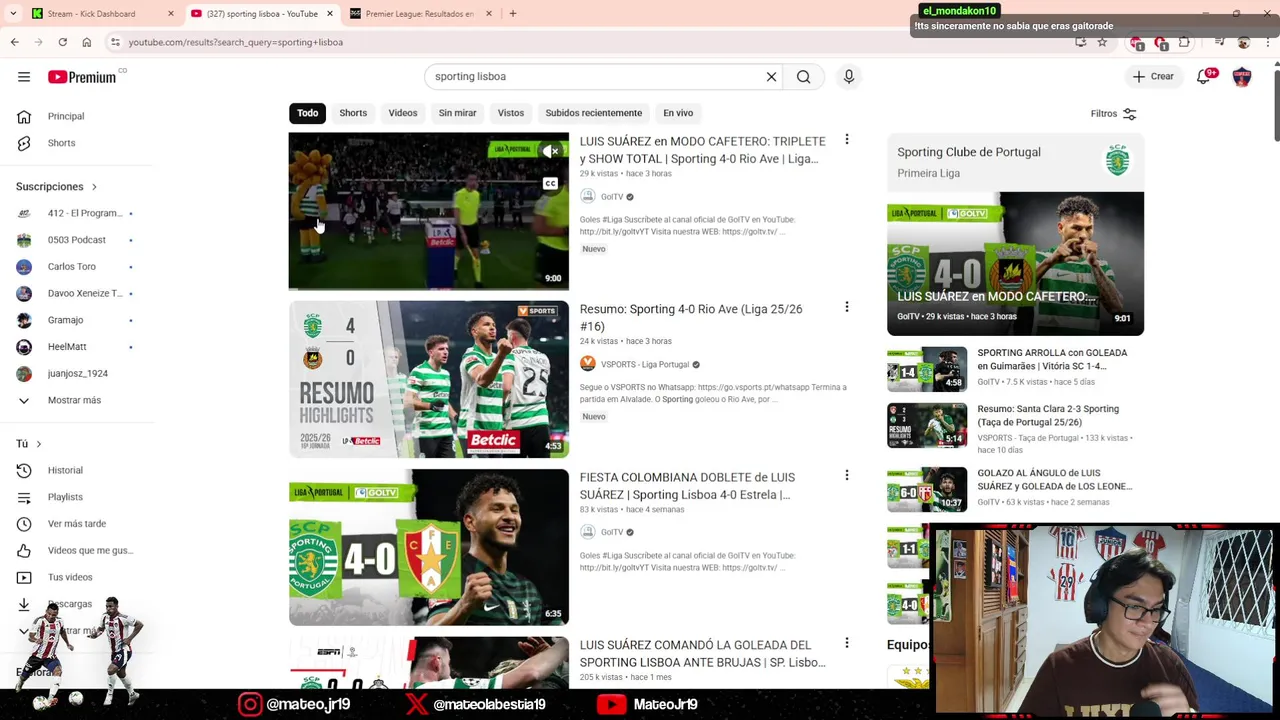The image size is (1280, 720).
Task: Play Resumo Highlights thumbnail
Action: 429,379
